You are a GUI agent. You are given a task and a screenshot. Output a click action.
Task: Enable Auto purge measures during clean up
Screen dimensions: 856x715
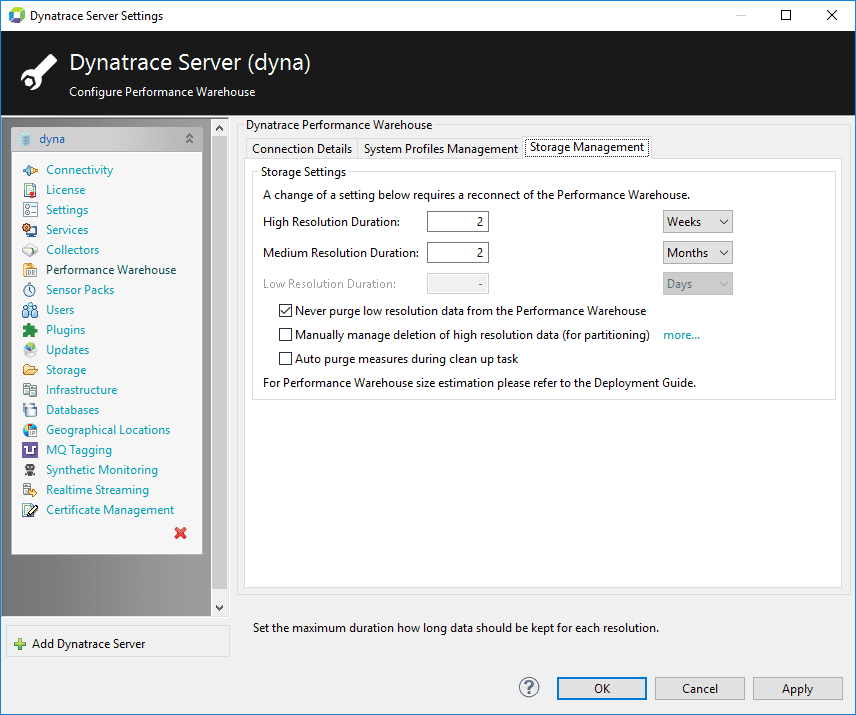point(285,359)
